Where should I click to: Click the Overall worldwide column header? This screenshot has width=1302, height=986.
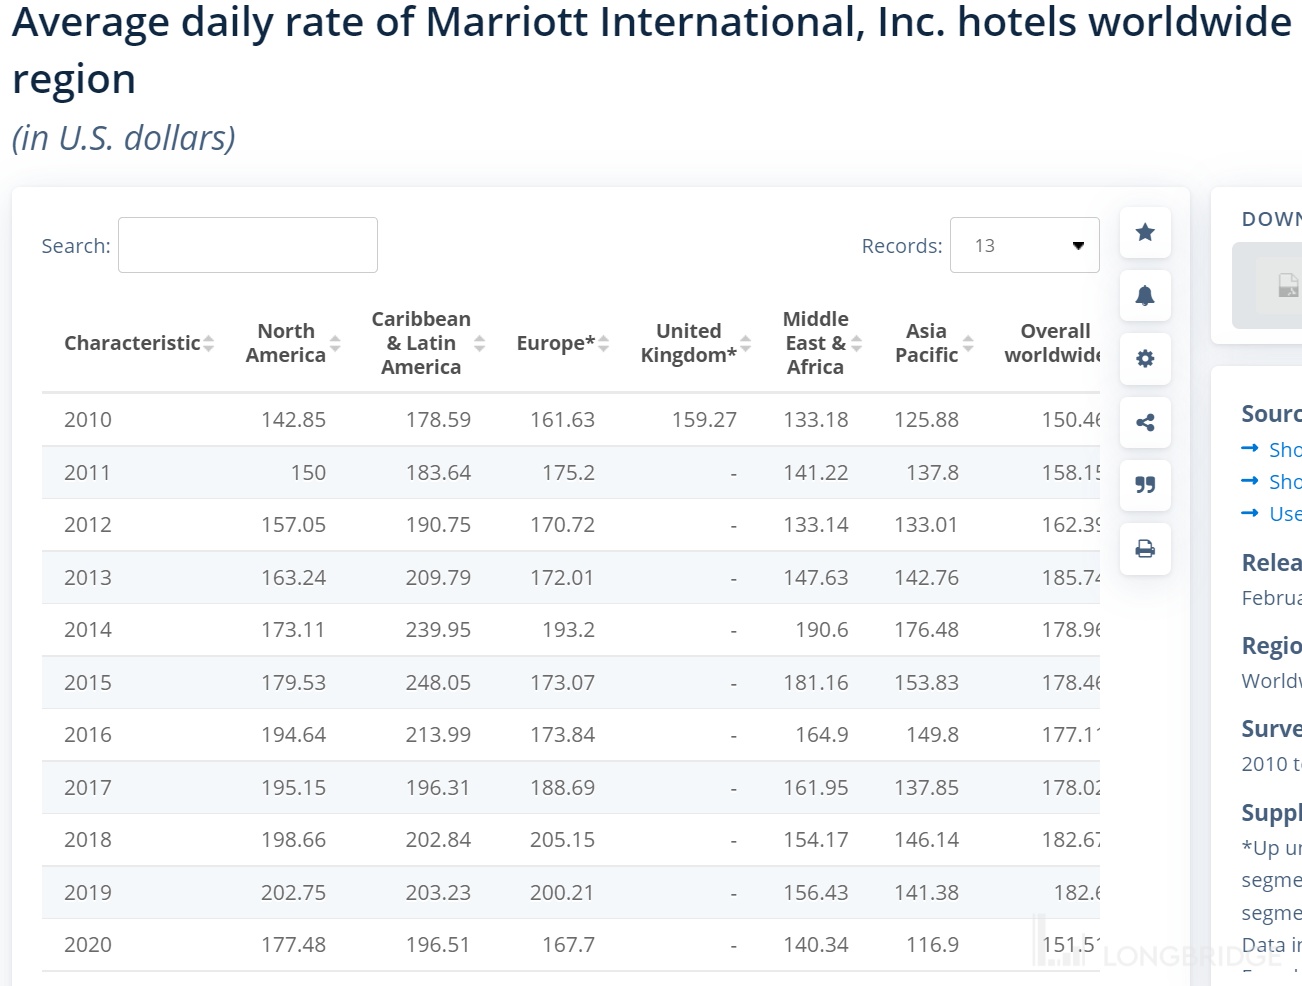1052,343
